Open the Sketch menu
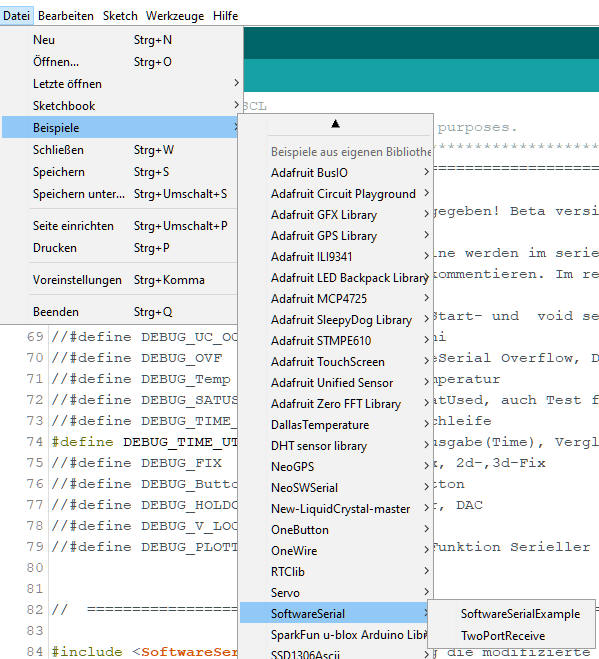This screenshot has width=599, height=659. click(x=120, y=16)
